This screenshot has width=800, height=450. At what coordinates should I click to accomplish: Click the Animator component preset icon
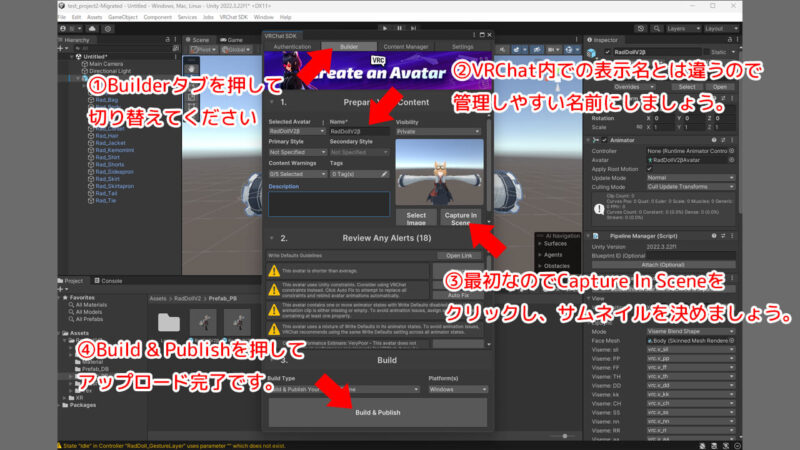coord(723,140)
